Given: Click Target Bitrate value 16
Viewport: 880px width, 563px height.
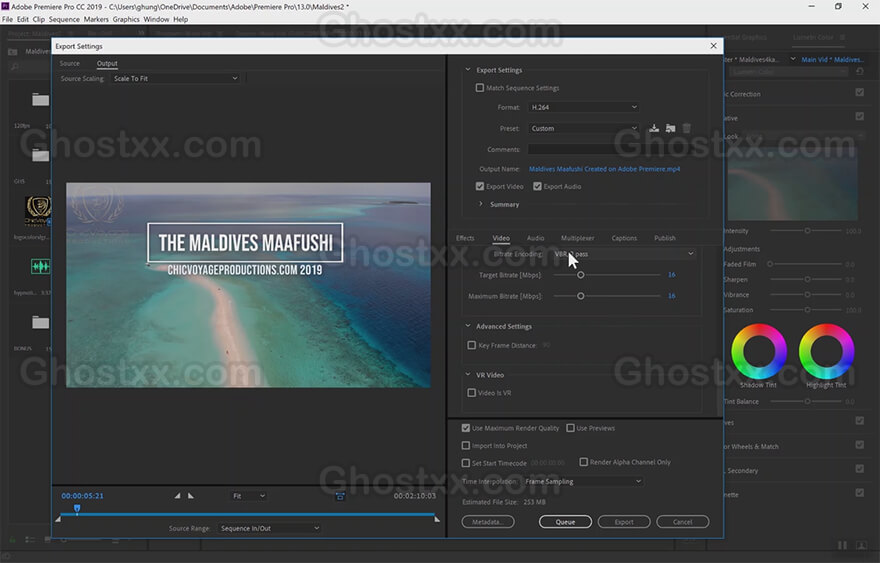Looking at the screenshot, I should coord(672,275).
